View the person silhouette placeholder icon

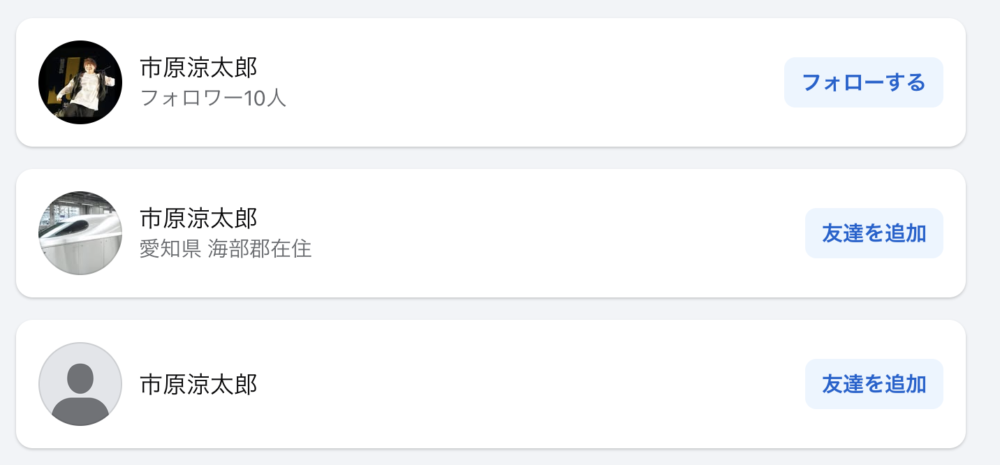pyautogui.click(x=80, y=384)
